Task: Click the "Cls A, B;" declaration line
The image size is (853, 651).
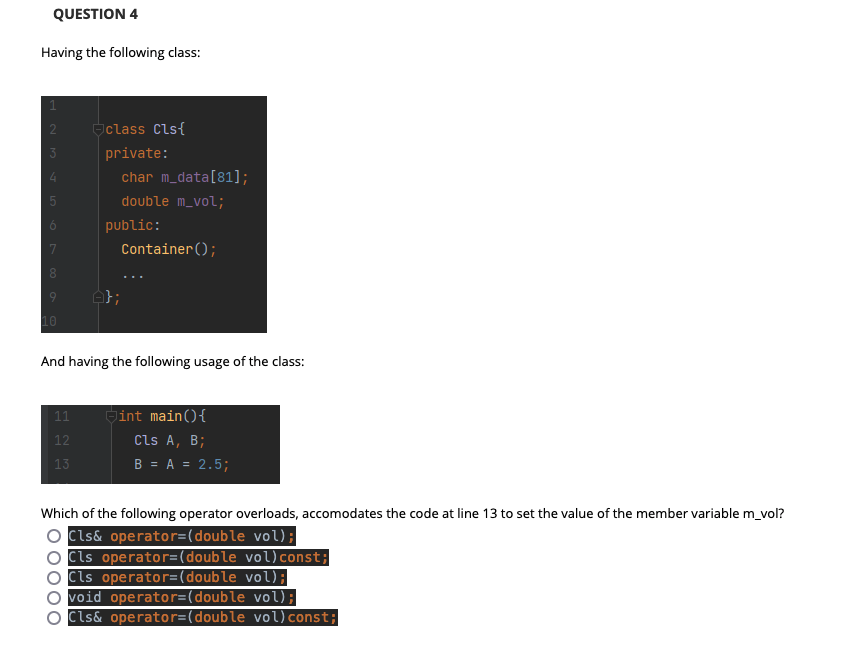Action: pos(168,440)
